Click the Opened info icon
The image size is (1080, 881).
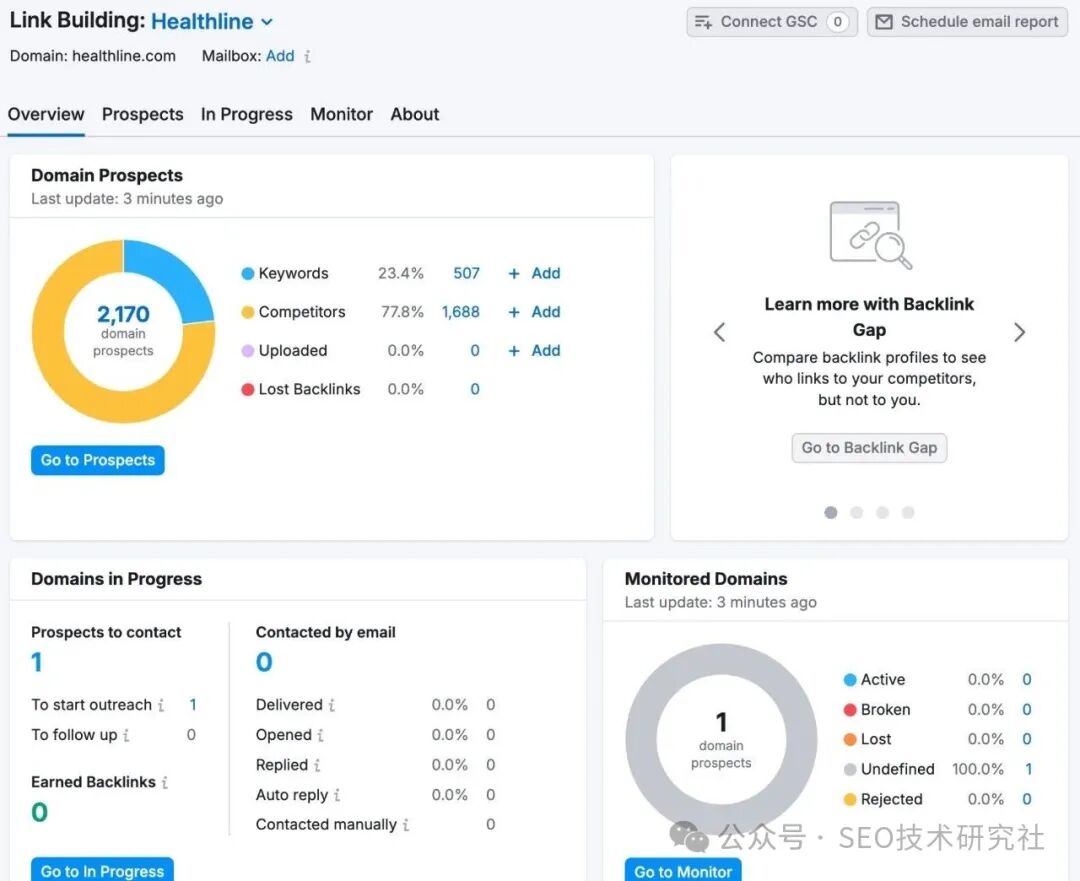coord(320,736)
